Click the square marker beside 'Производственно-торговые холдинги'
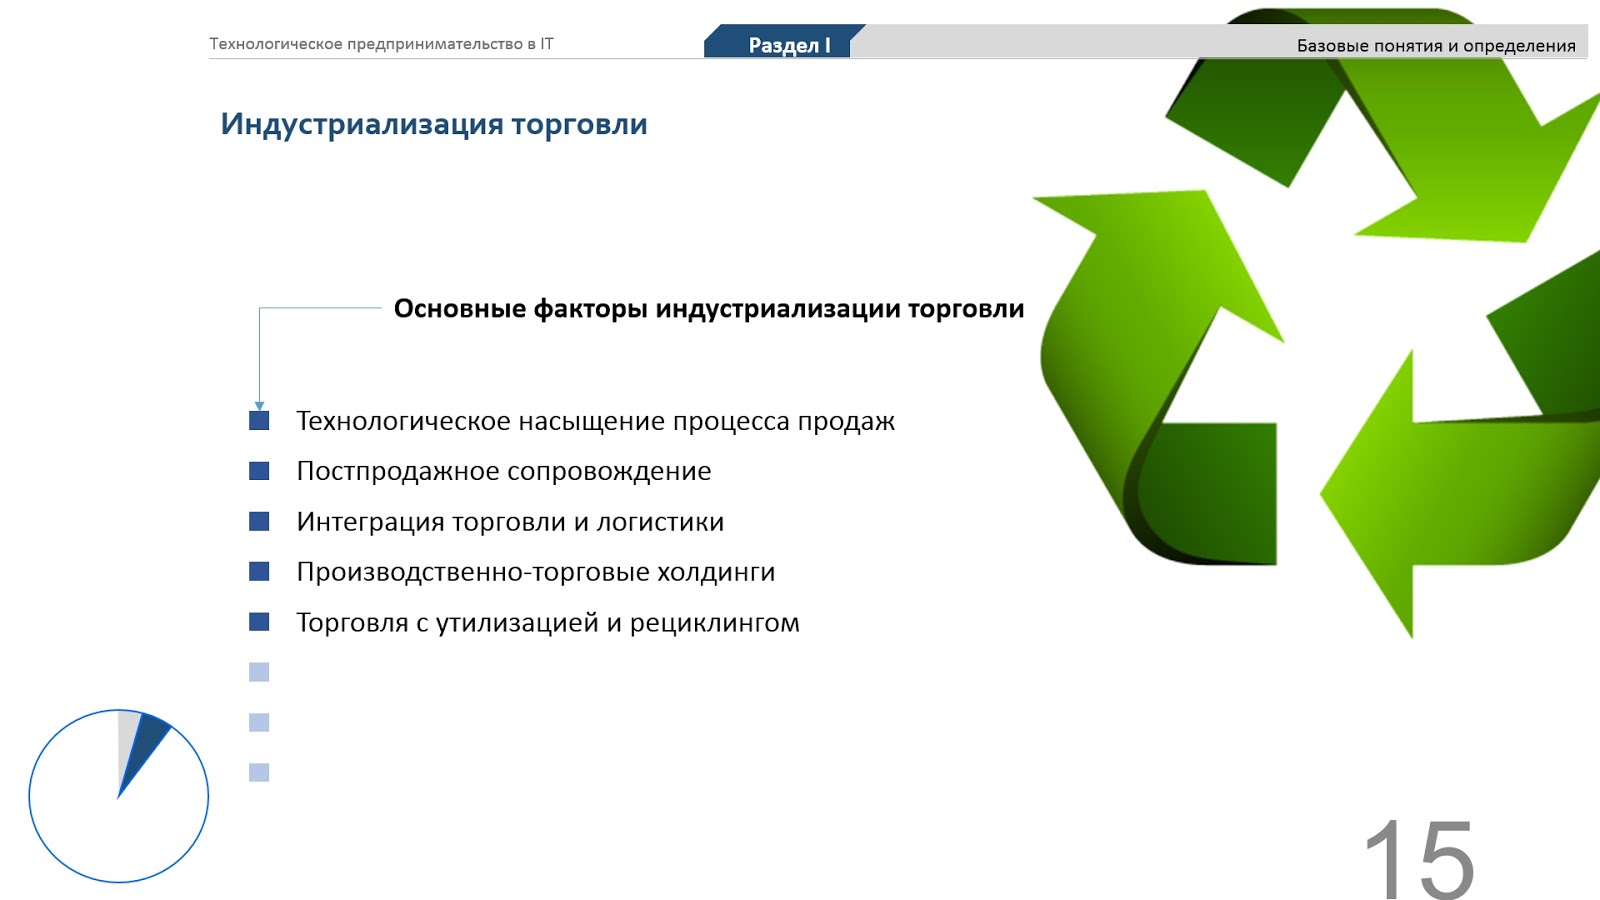Image resolution: width=1600 pixels, height=900 pixels. pos(258,572)
